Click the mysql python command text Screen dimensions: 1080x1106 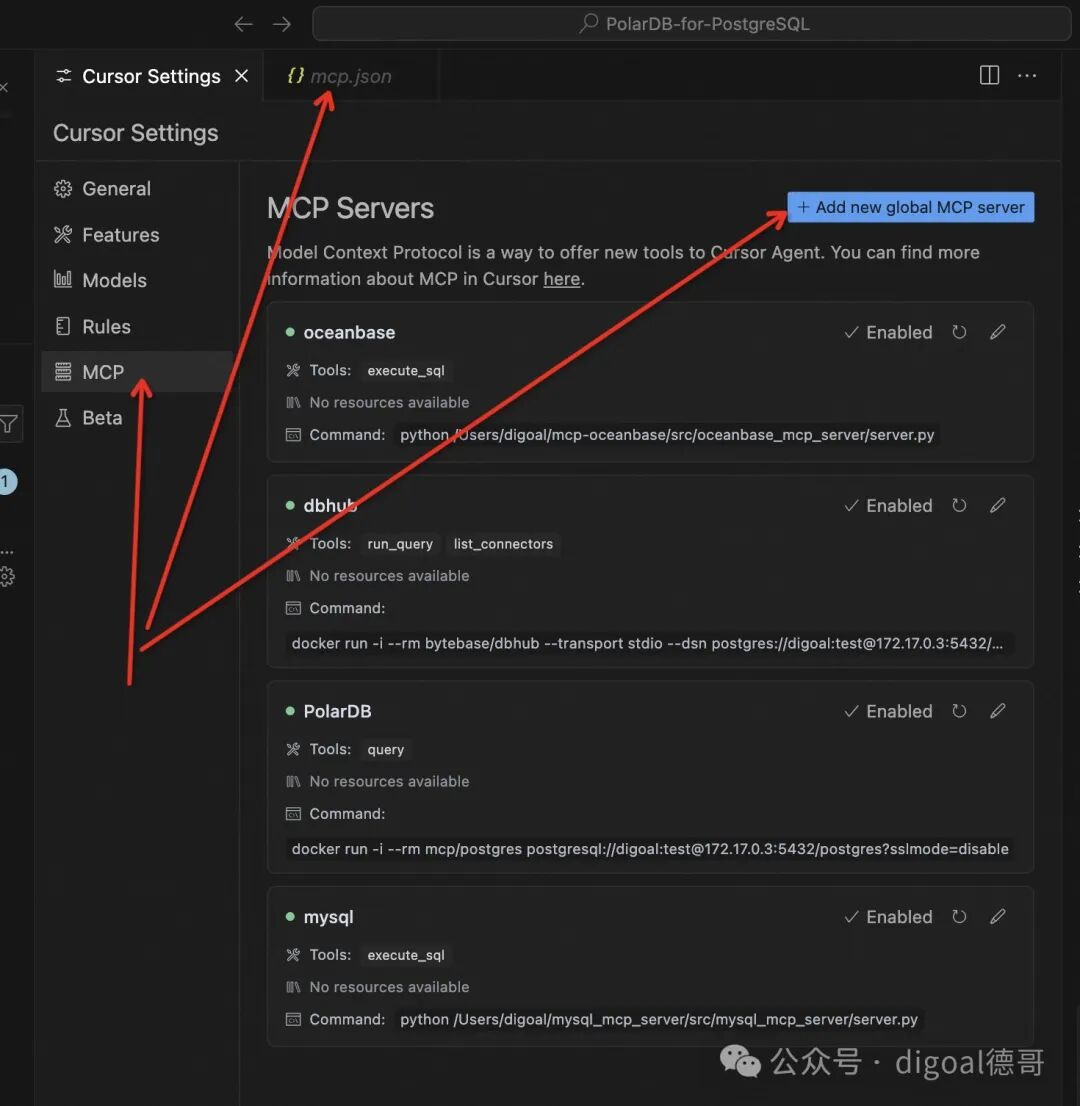[x=659, y=1019]
